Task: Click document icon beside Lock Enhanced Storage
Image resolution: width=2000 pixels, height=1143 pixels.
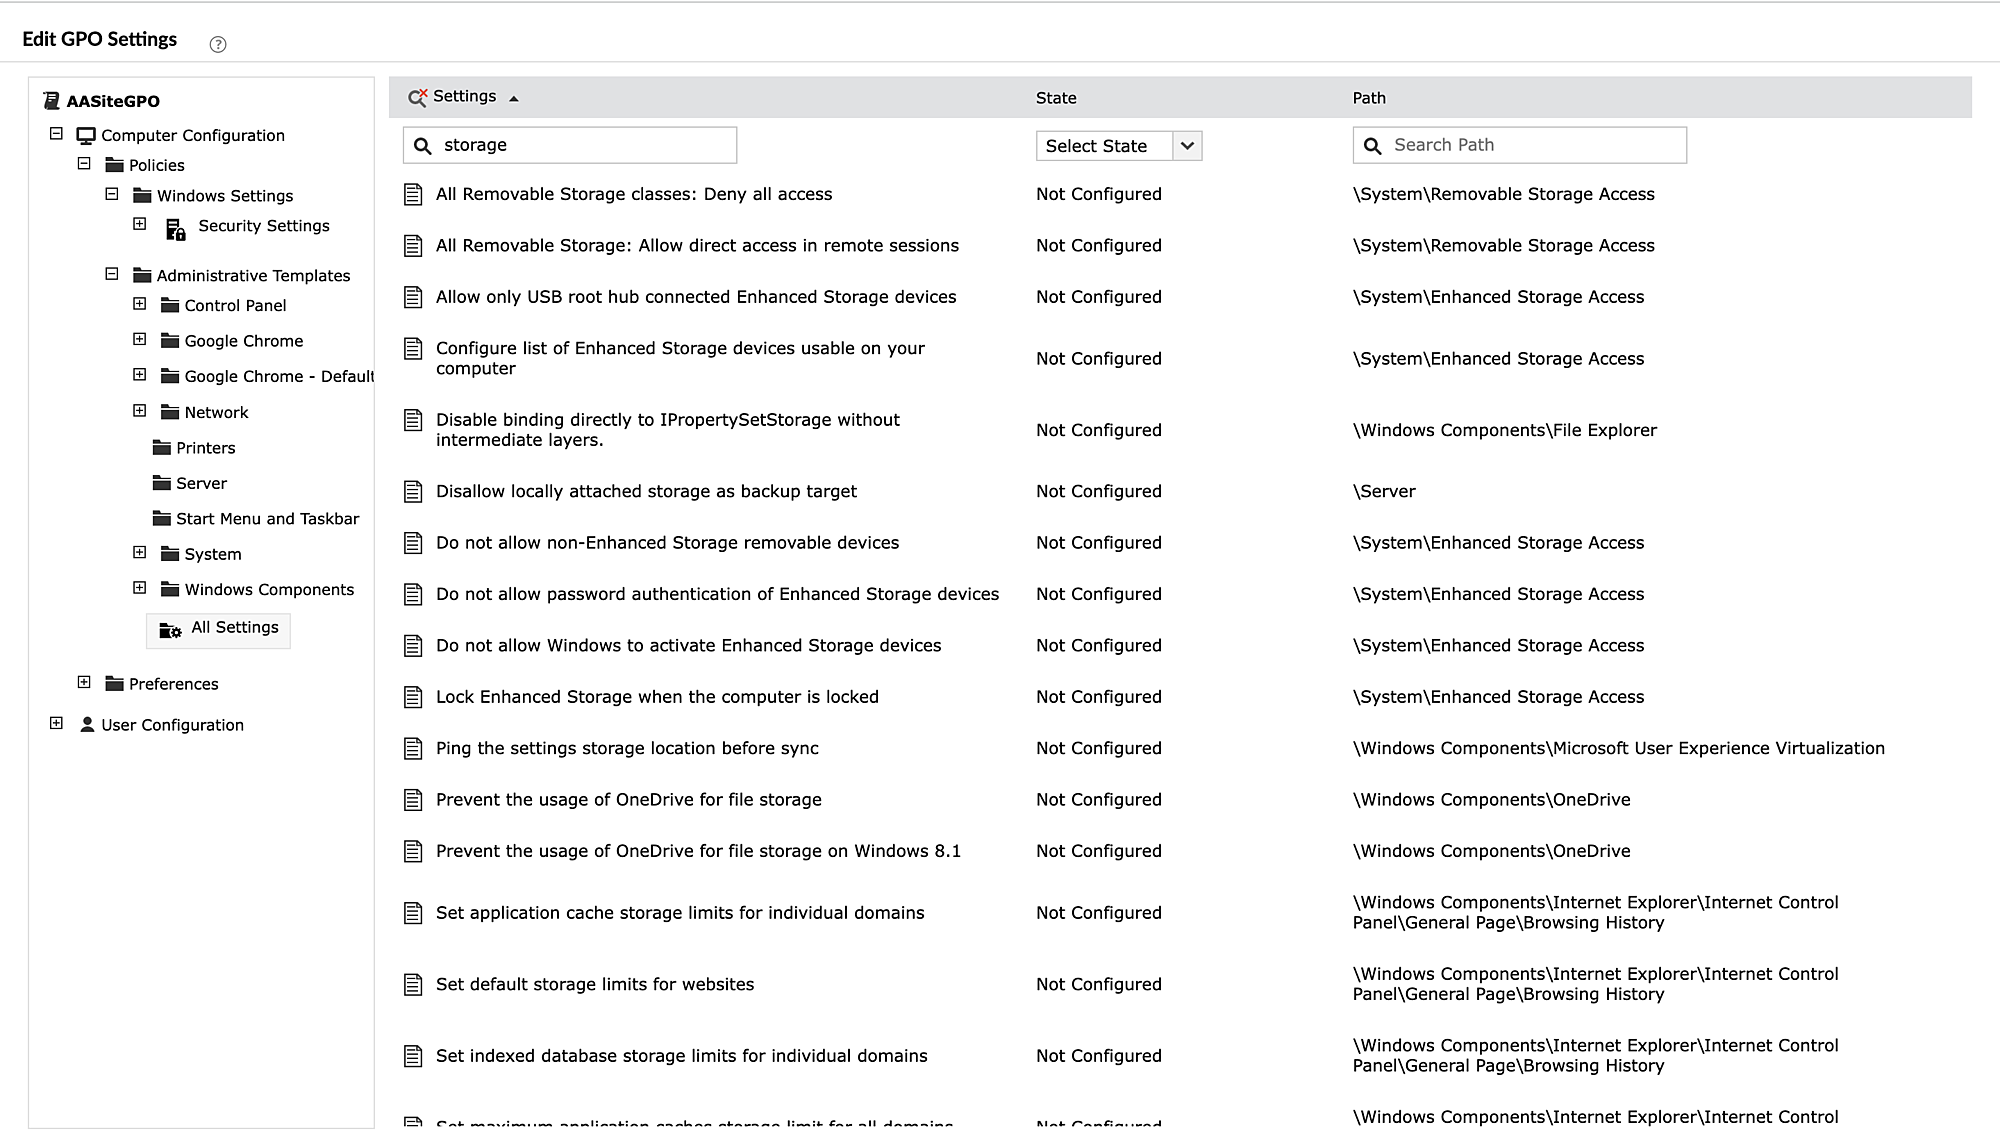Action: [x=413, y=697]
